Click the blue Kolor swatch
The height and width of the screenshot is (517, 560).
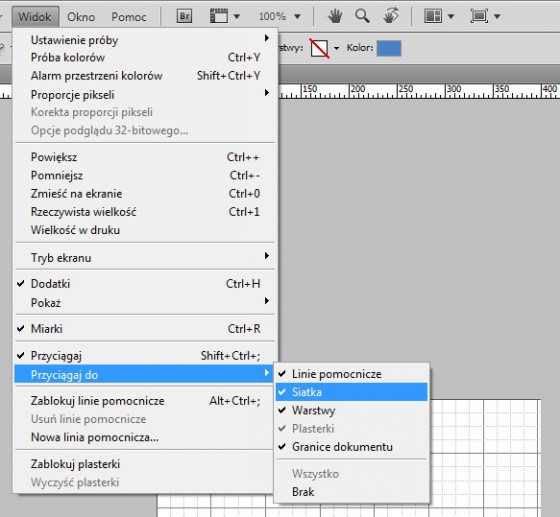pyautogui.click(x=389, y=48)
